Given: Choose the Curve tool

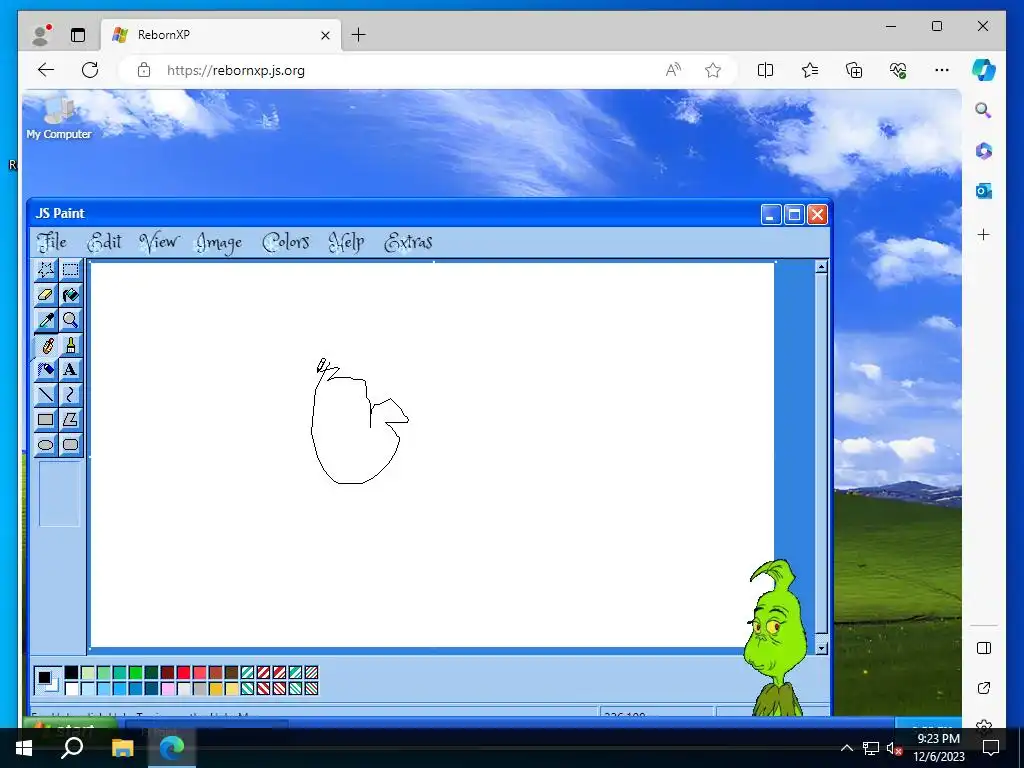Looking at the screenshot, I should pyautogui.click(x=71, y=394).
